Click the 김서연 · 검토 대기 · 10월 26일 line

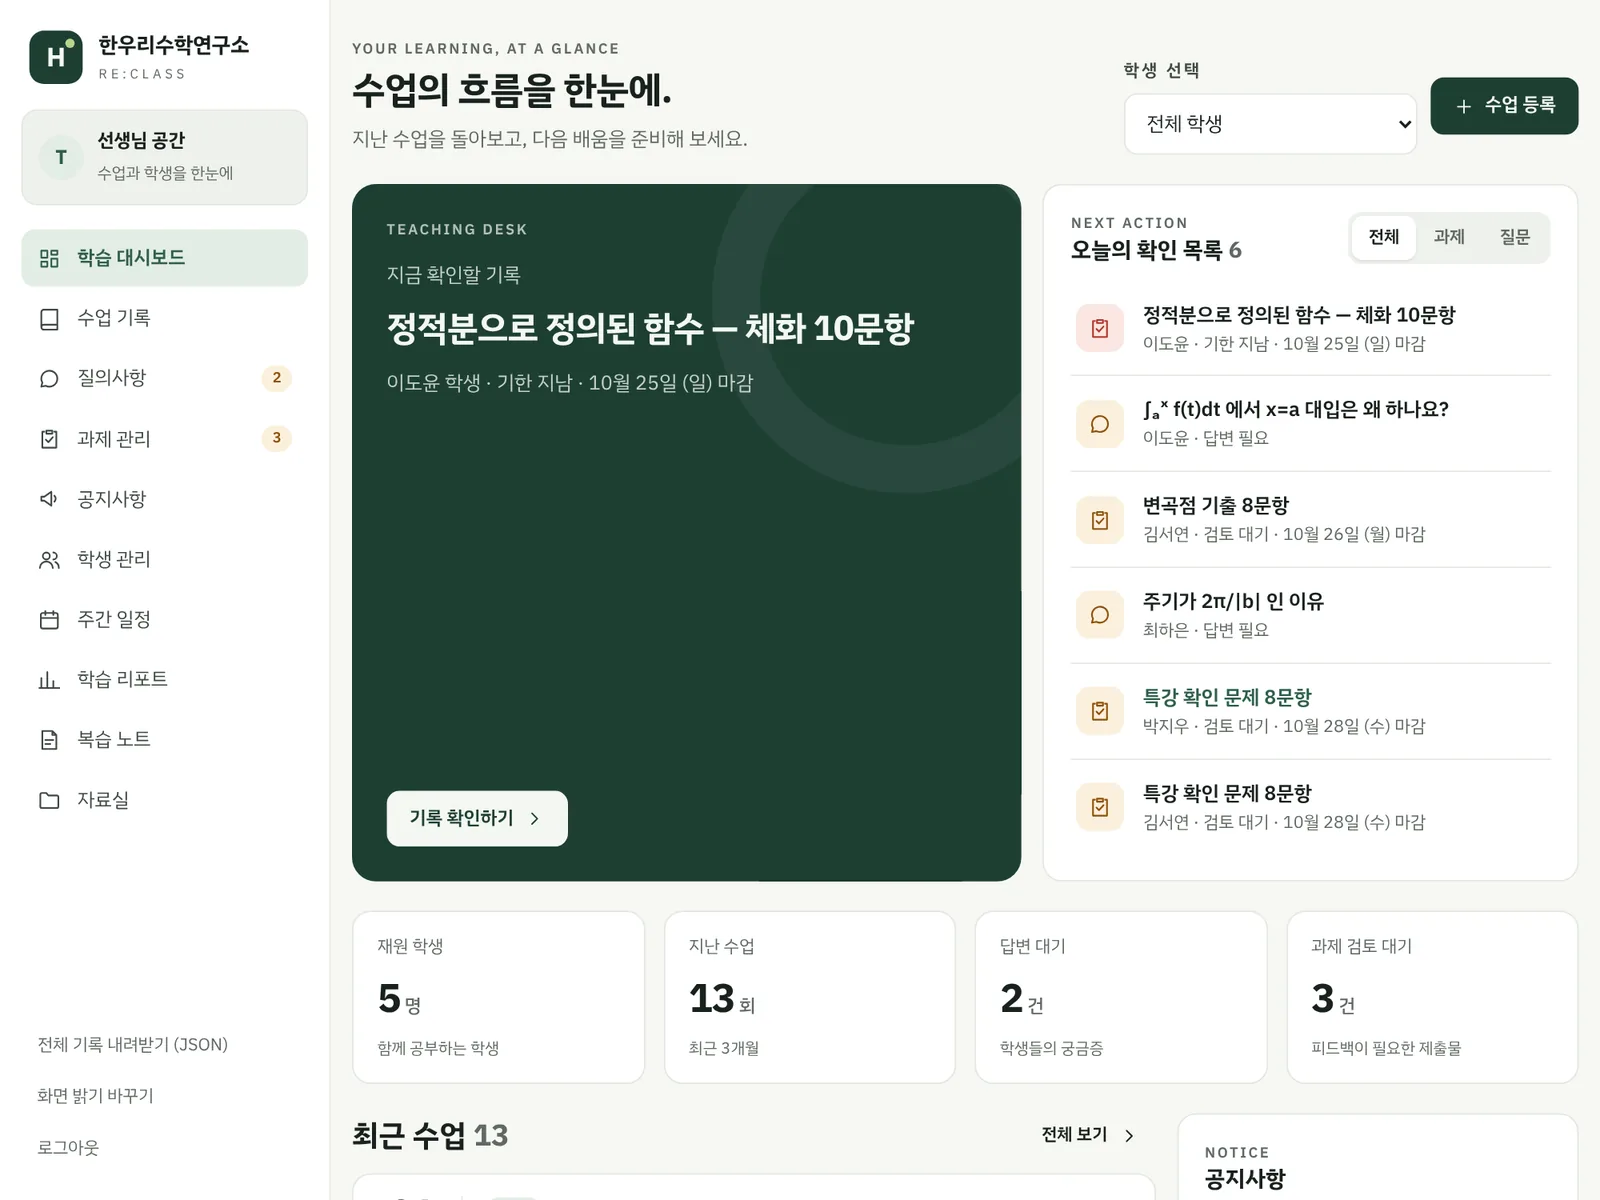click(x=1284, y=535)
